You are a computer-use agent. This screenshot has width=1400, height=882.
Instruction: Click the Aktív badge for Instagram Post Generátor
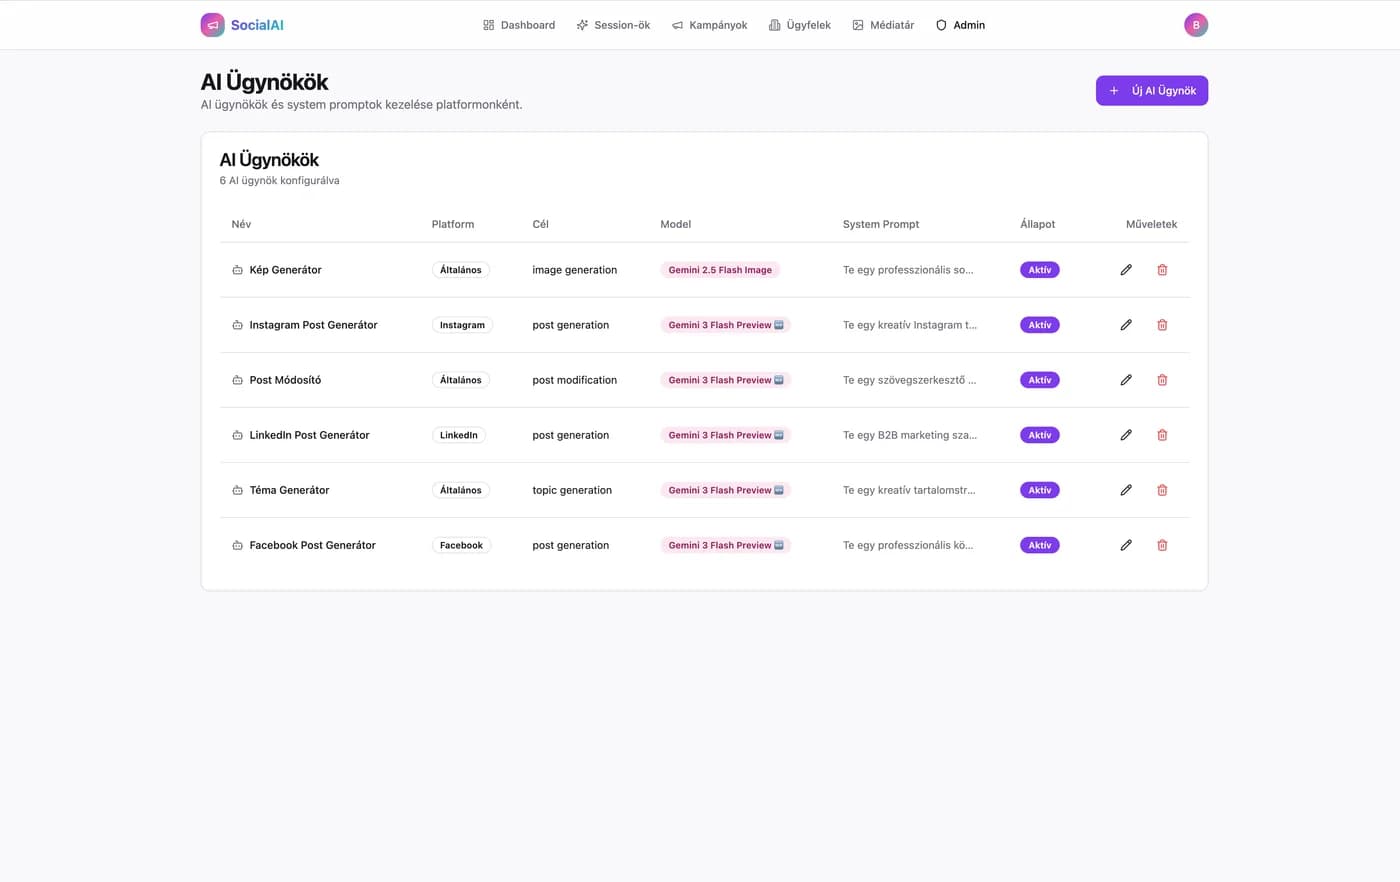point(1040,325)
